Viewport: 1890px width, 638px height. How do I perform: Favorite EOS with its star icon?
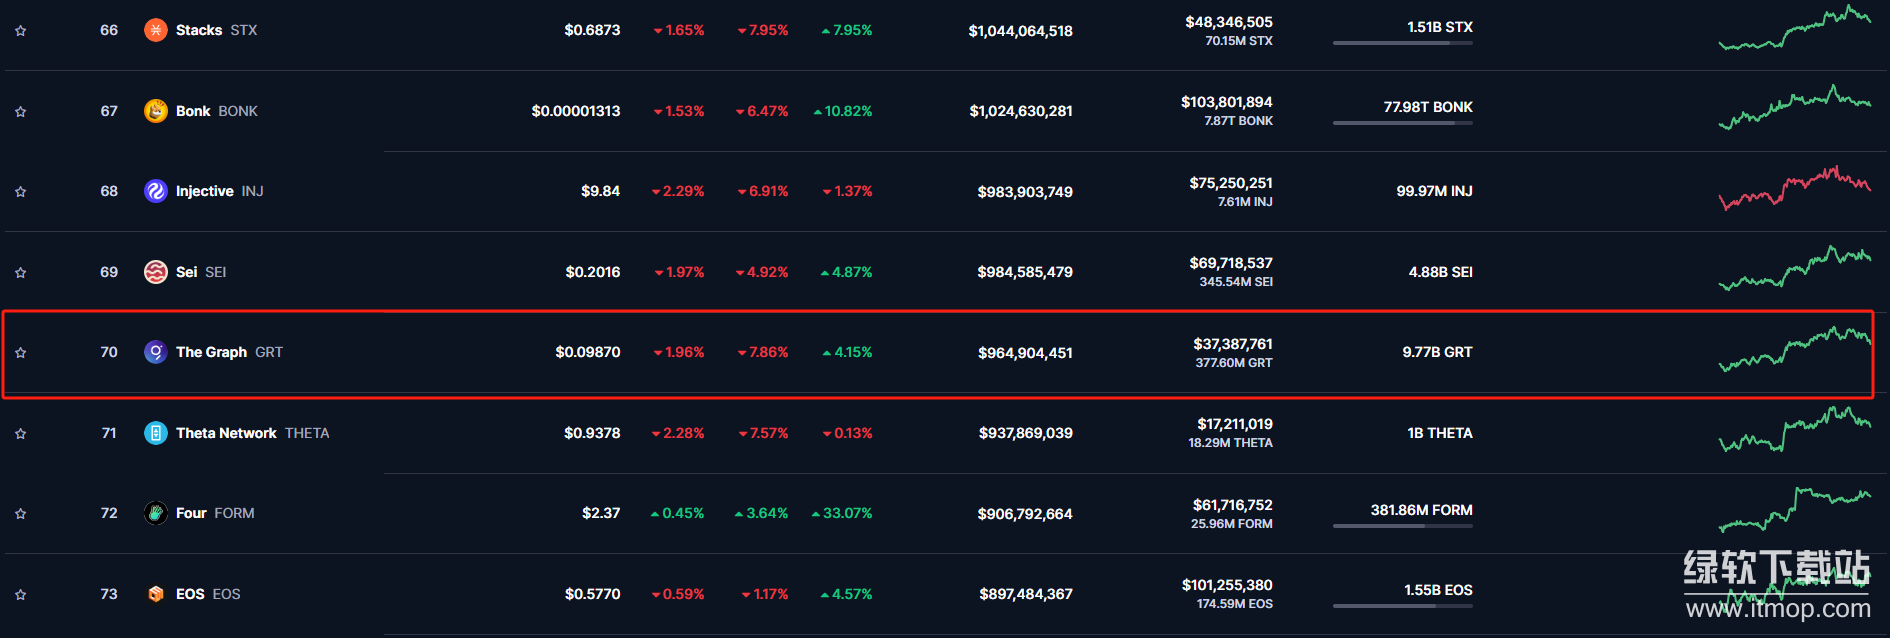point(20,595)
